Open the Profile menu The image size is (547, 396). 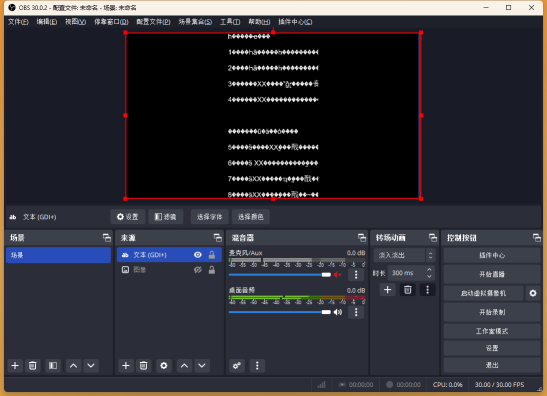153,22
